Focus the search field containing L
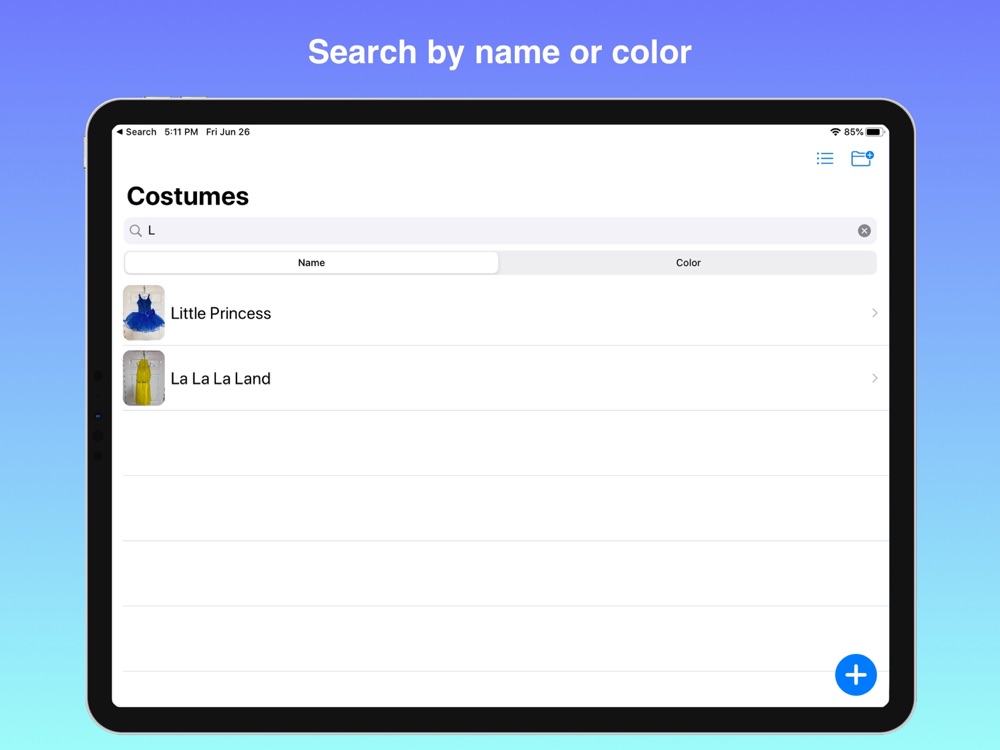Viewport: 1000px width, 750px height. tap(500, 231)
